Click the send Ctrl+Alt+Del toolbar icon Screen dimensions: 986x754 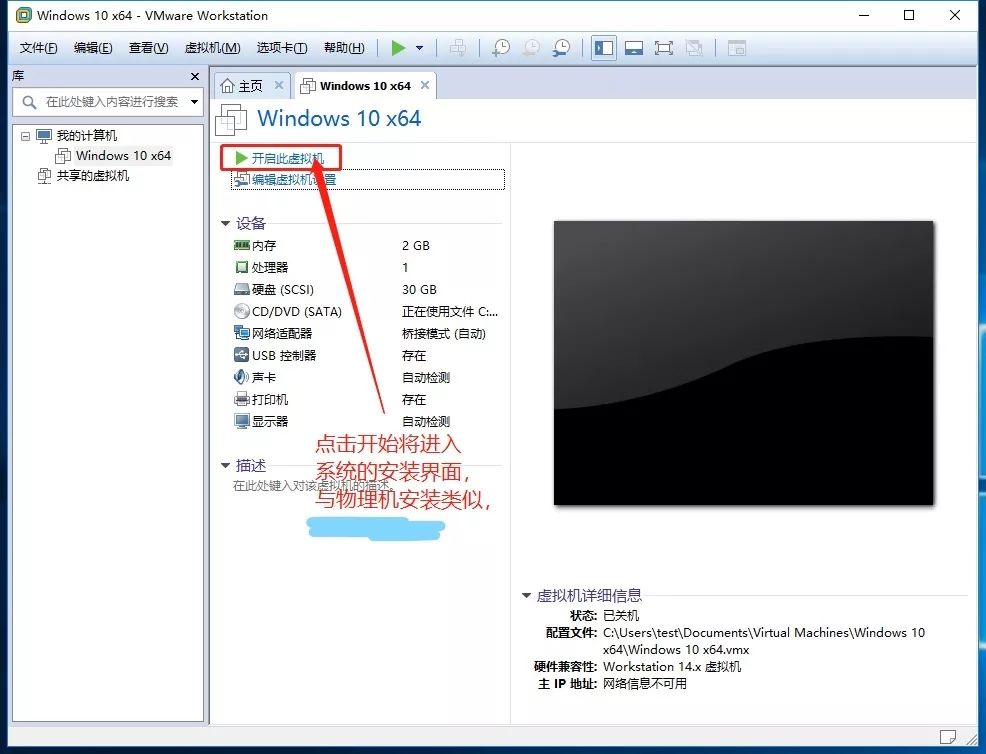pyautogui.click(x=458, y=48)
